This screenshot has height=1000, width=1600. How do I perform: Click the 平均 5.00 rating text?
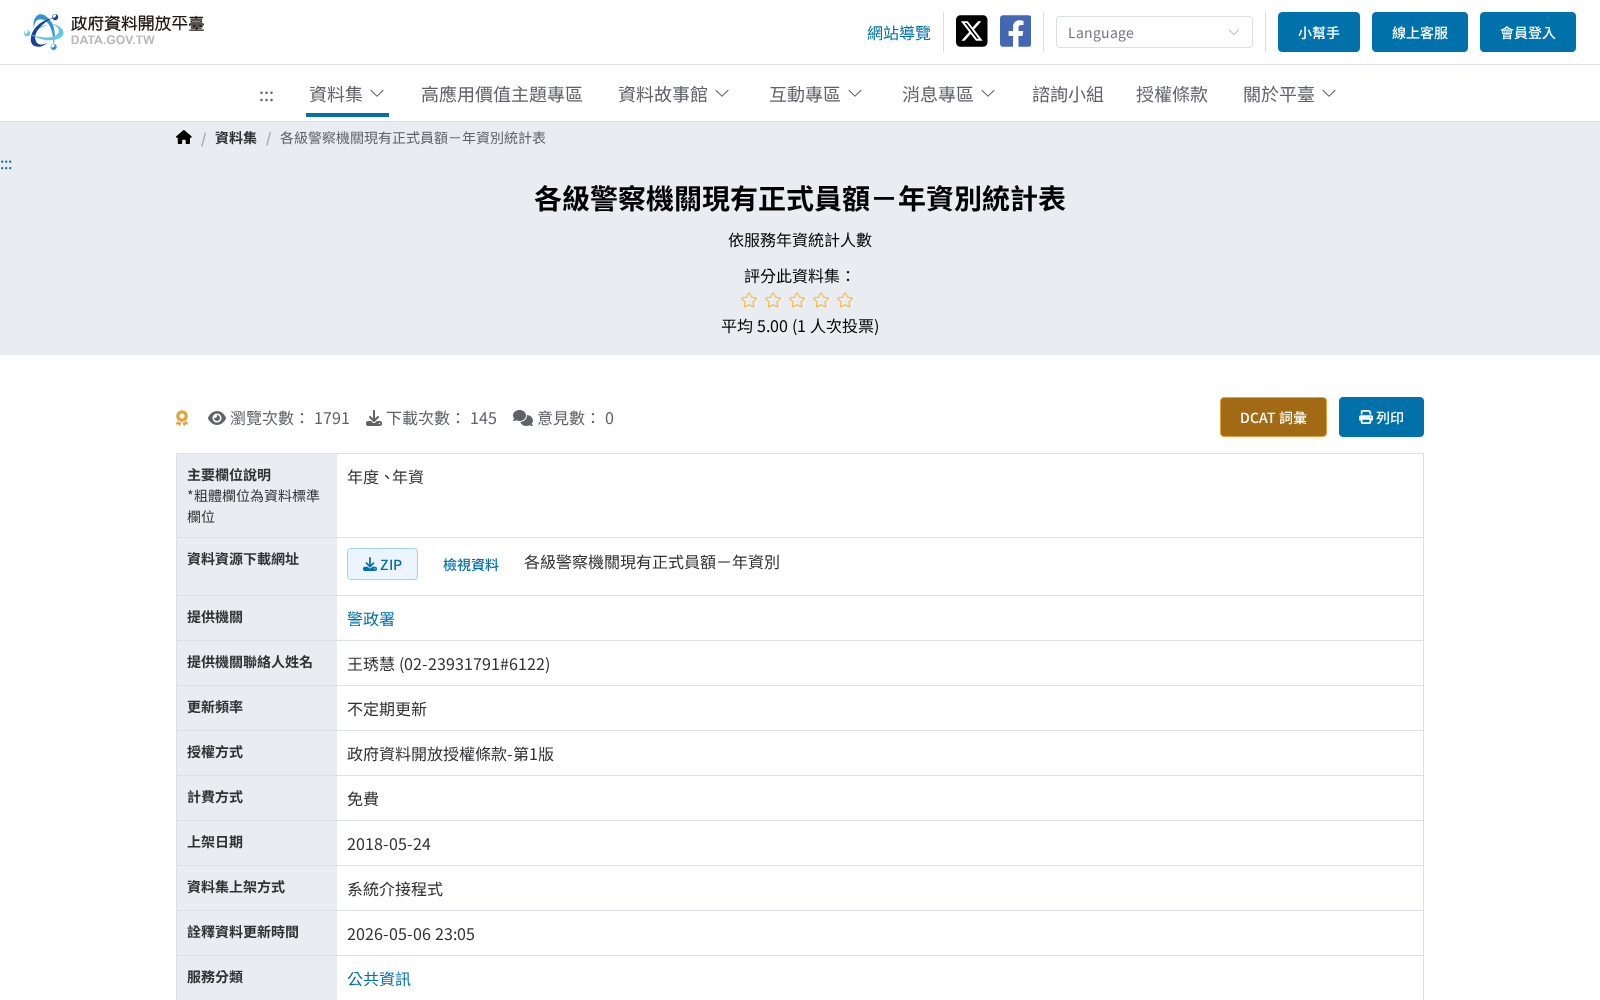tap(800, 326)
